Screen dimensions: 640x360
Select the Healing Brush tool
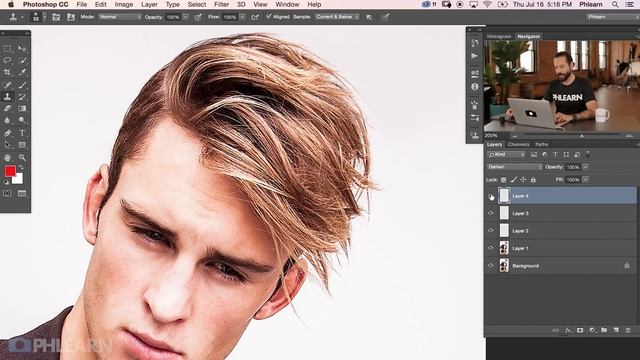pos(7,85)
